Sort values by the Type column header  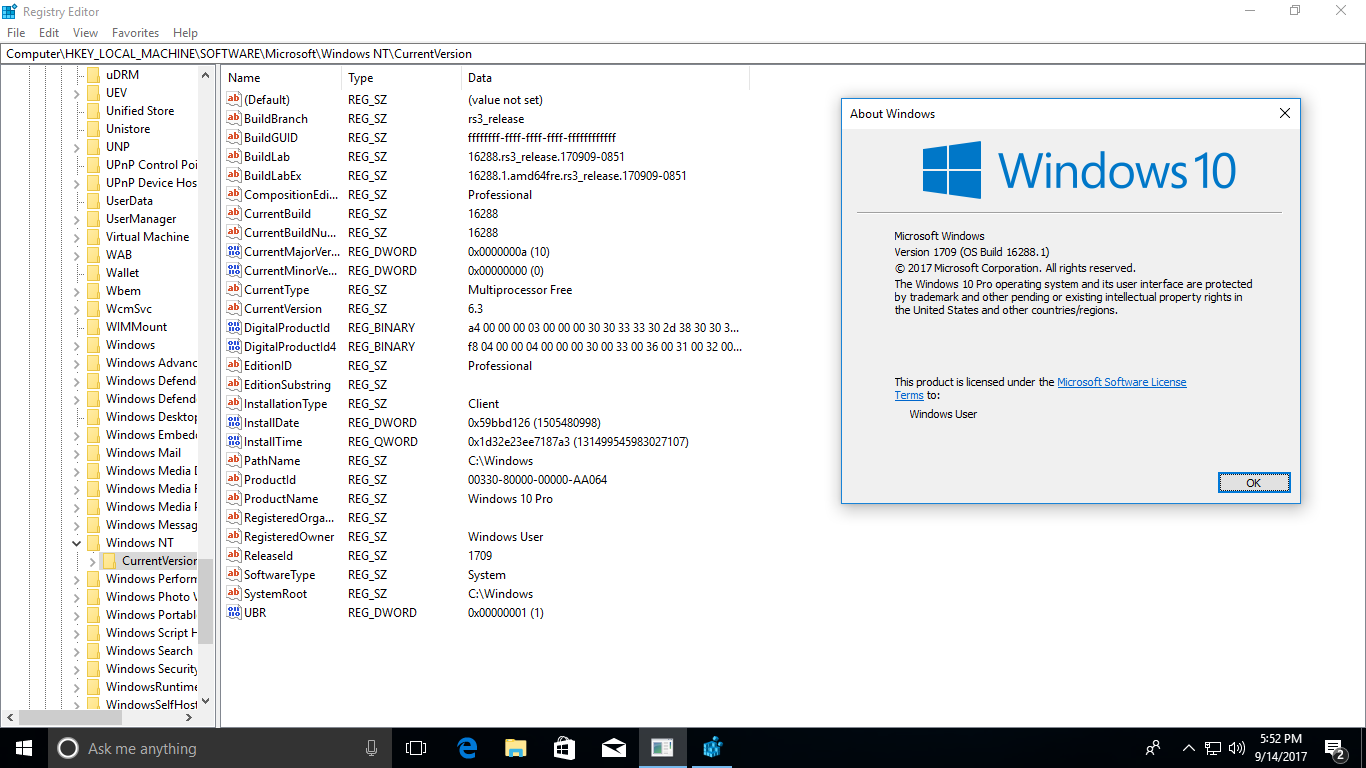[x=402, y=78]
